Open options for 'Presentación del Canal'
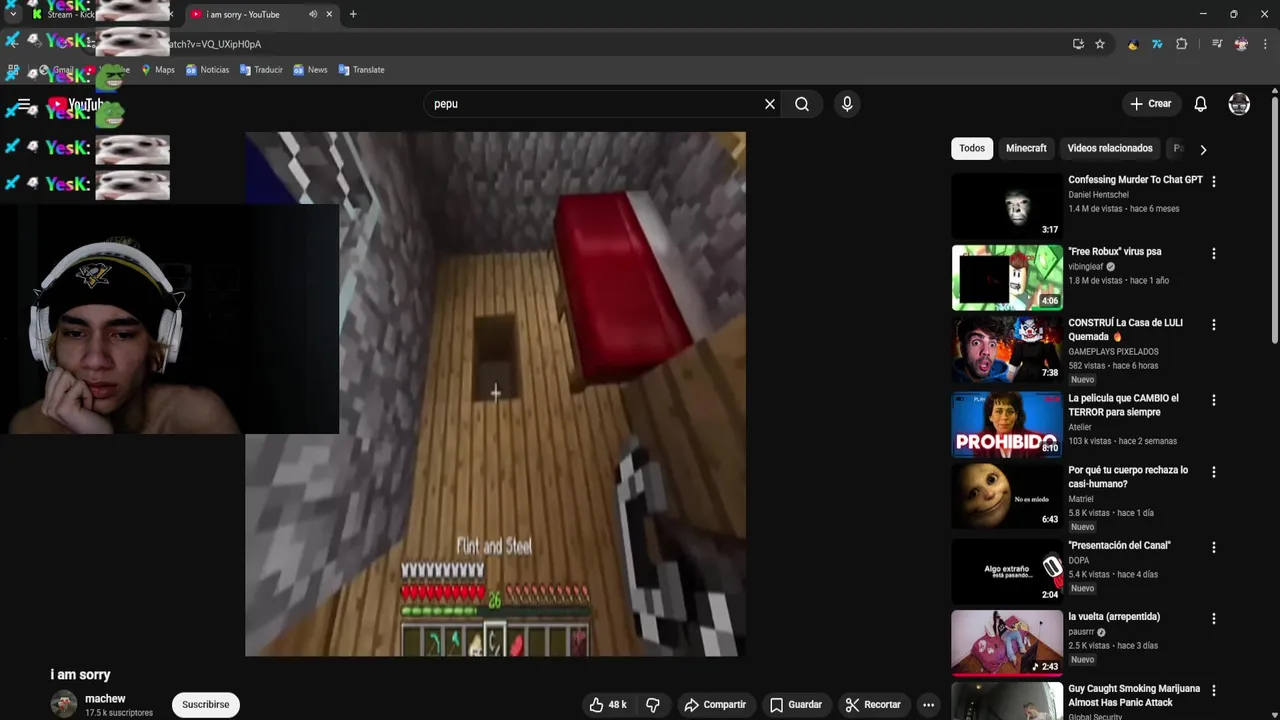Viewport: 1280px width, 720px height. [x=1214, y=548]
